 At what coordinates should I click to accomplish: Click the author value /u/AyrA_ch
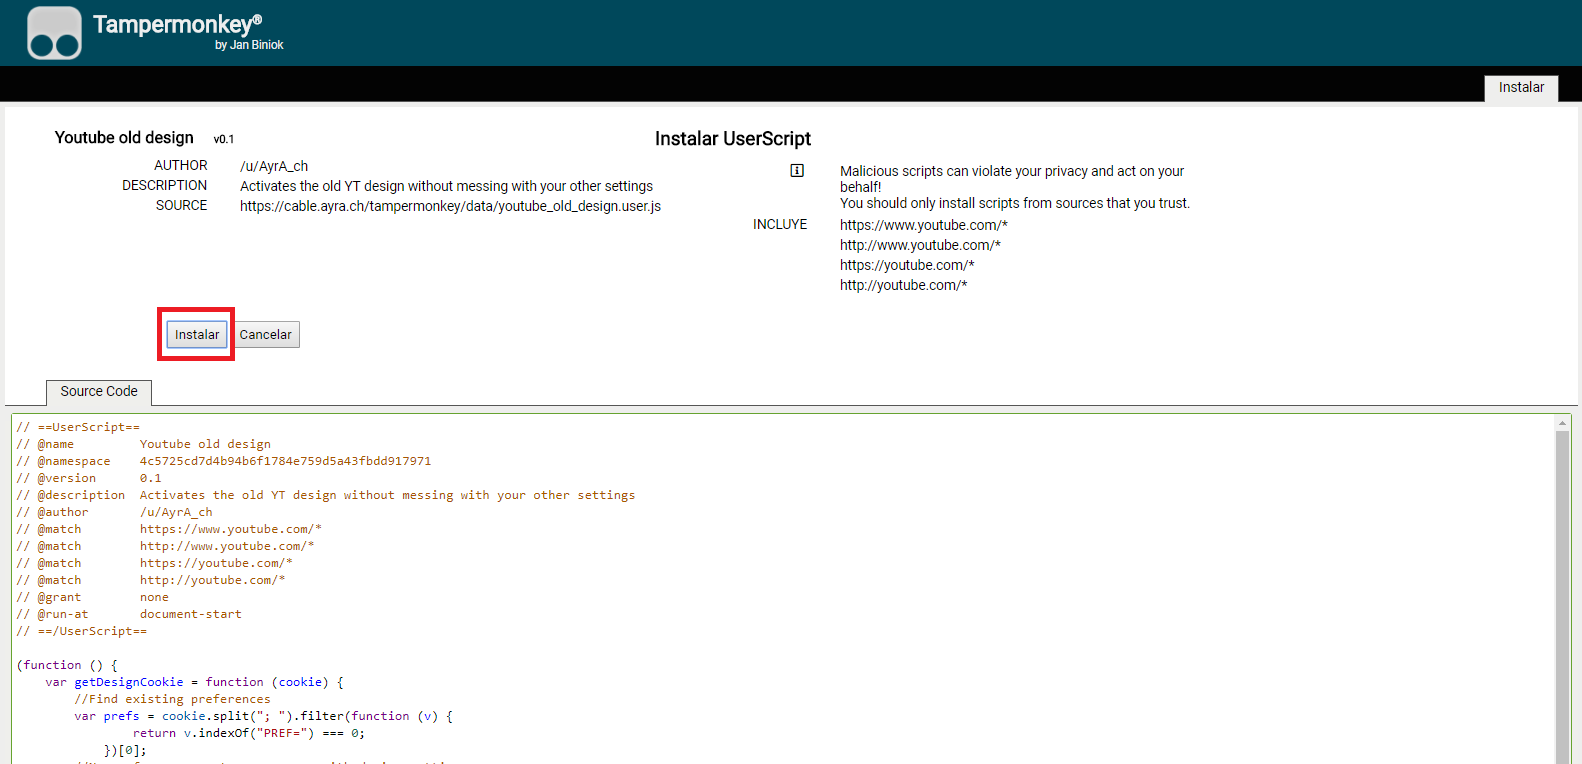[x=274, y=166]
